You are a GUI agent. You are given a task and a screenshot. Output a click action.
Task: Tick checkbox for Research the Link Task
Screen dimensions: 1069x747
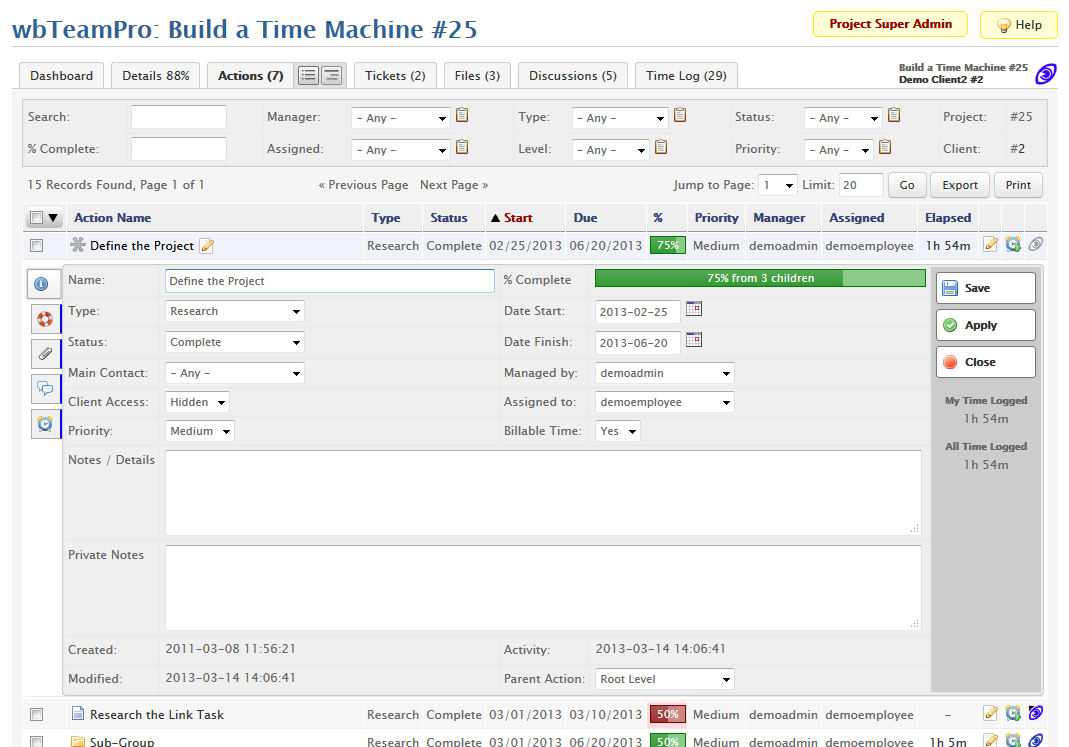[37, 715]
